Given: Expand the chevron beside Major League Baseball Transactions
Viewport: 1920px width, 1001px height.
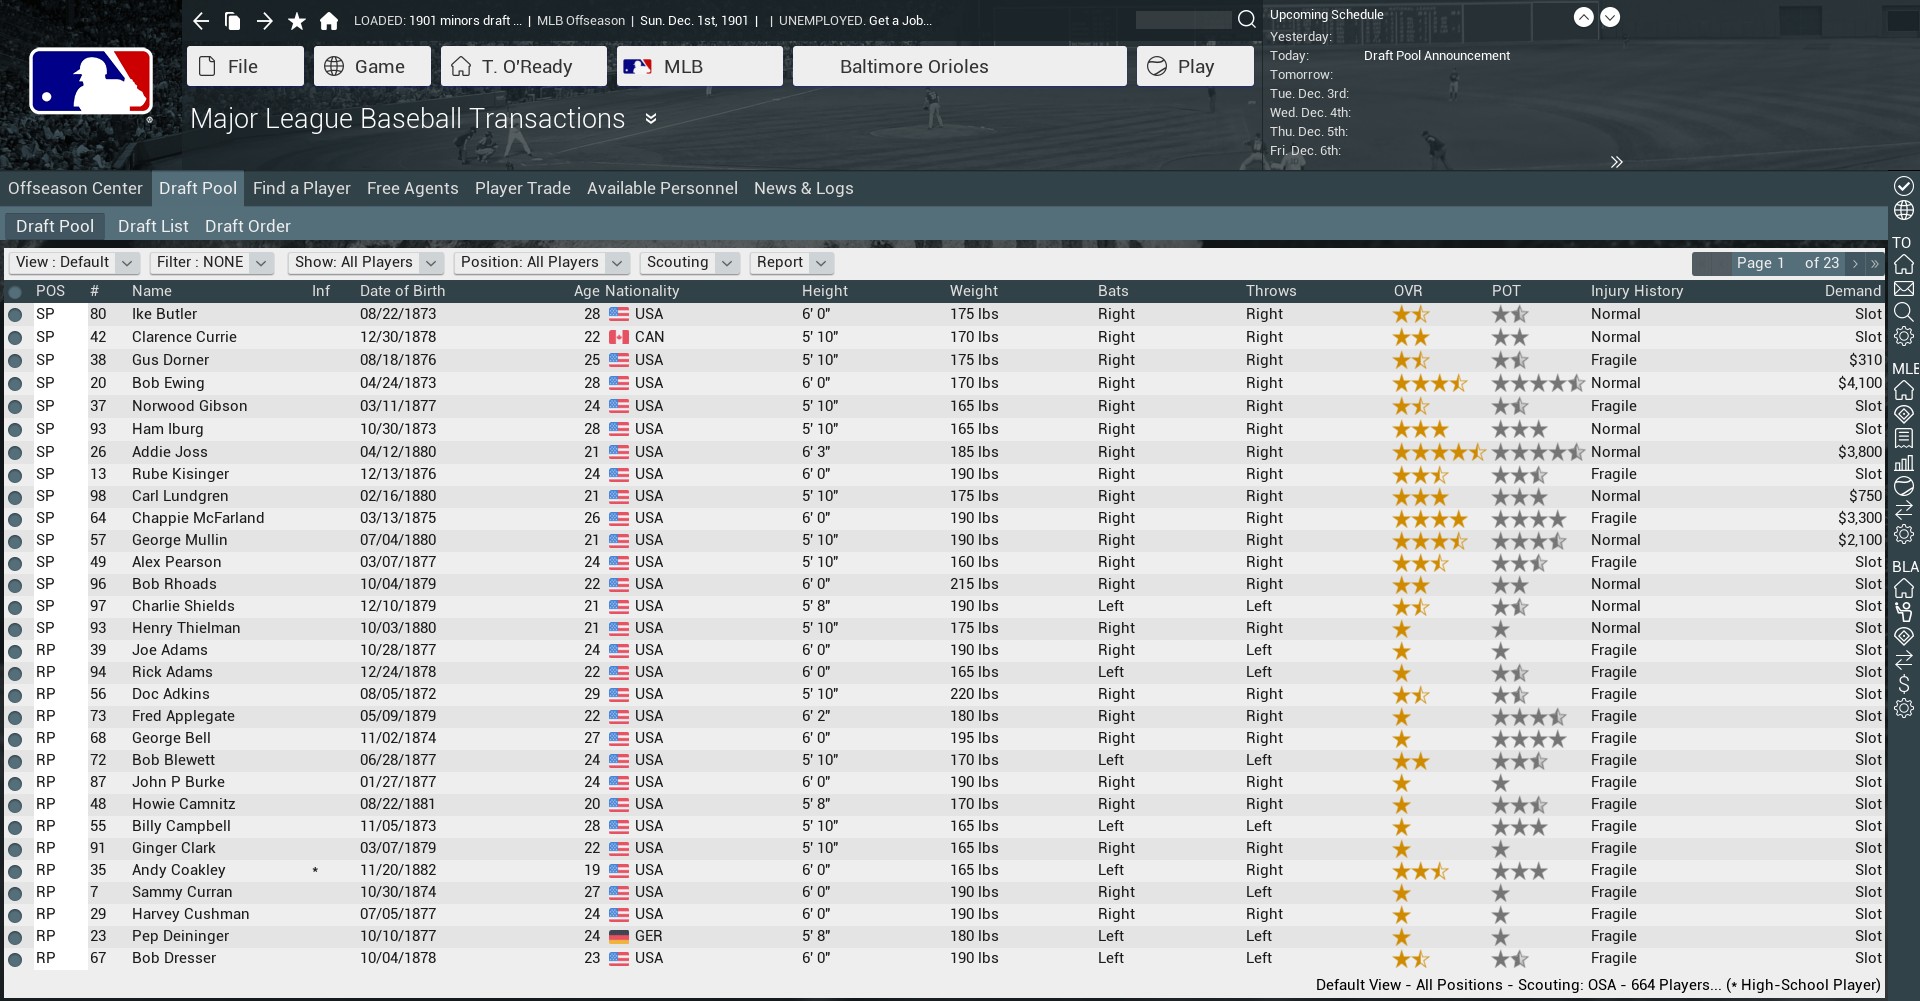Looking at the screenshot, I should 651,119.
